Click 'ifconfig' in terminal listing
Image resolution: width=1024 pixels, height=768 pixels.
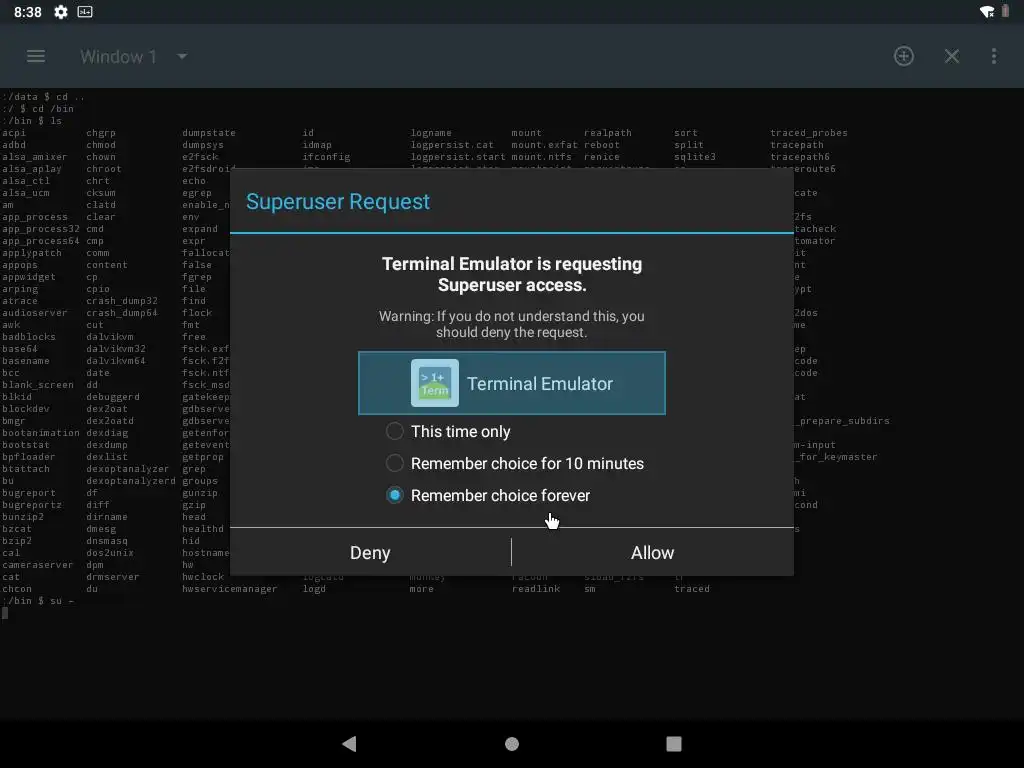[x=326, y=157]
